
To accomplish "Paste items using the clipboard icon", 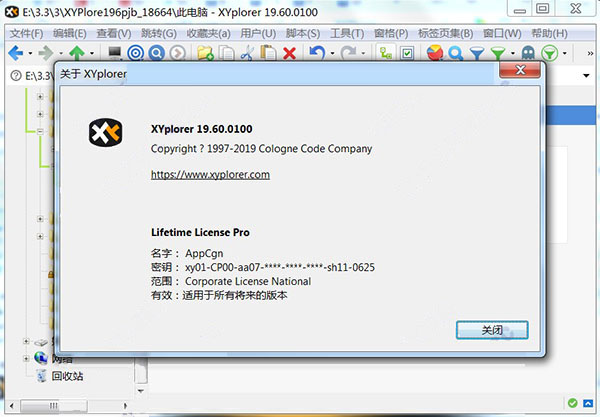I will 268,53.
